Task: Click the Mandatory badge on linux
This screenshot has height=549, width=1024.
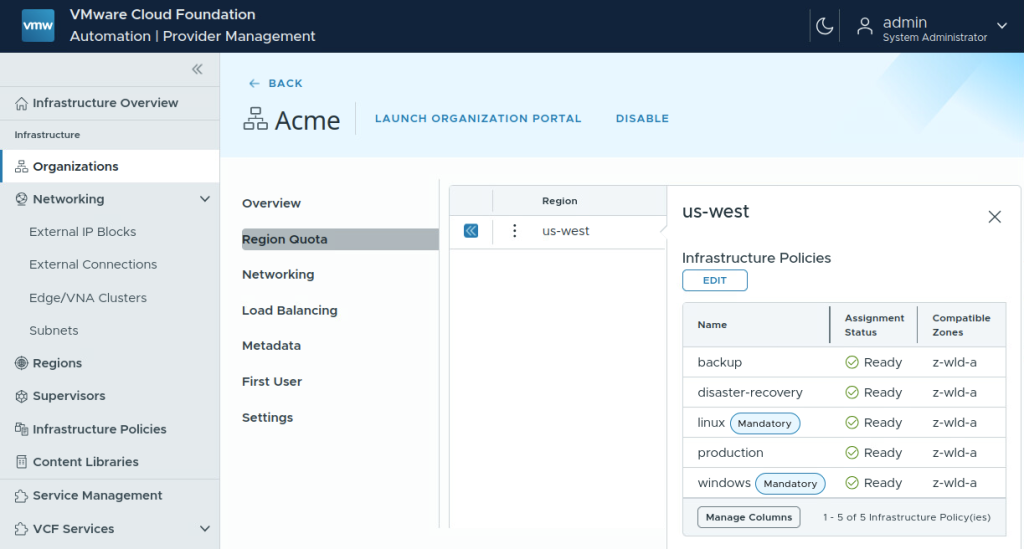Action: pos(765,423)
